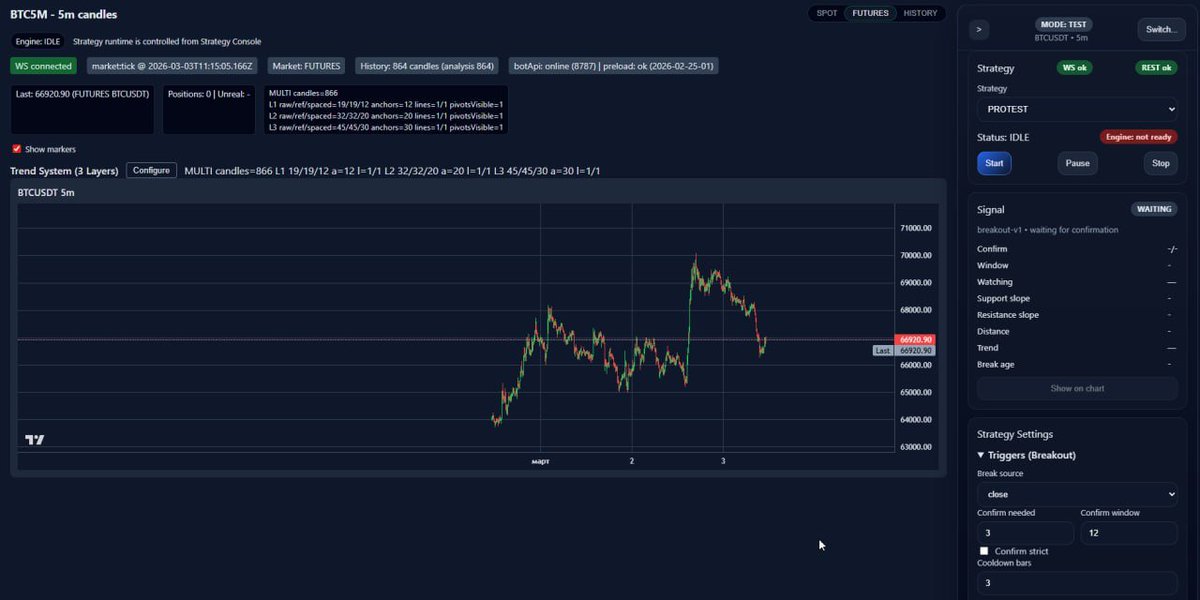Click the botApi online status chip

pos(613,66)
